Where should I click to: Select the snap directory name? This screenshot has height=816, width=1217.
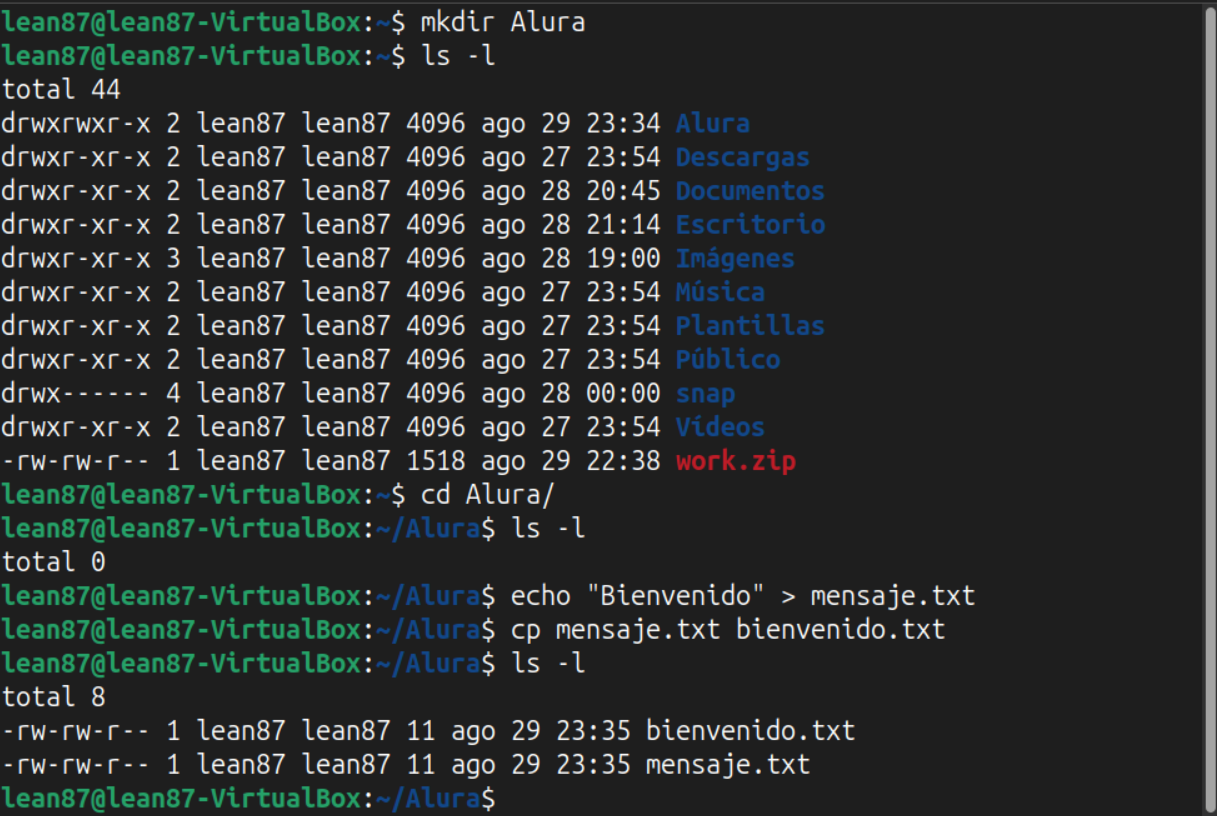[x=705, y=394]
